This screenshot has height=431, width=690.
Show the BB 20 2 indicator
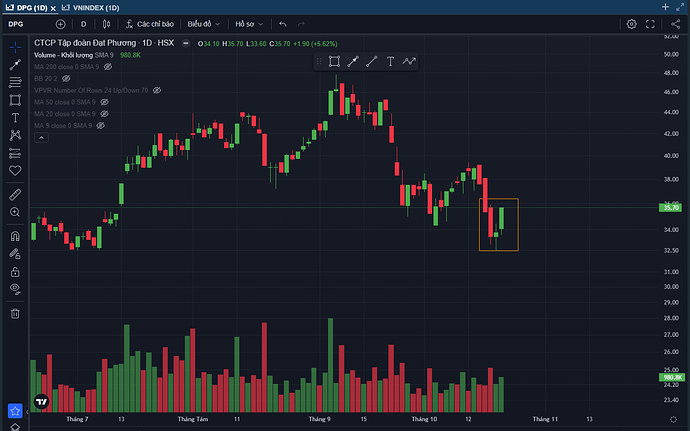pos(67,78)
